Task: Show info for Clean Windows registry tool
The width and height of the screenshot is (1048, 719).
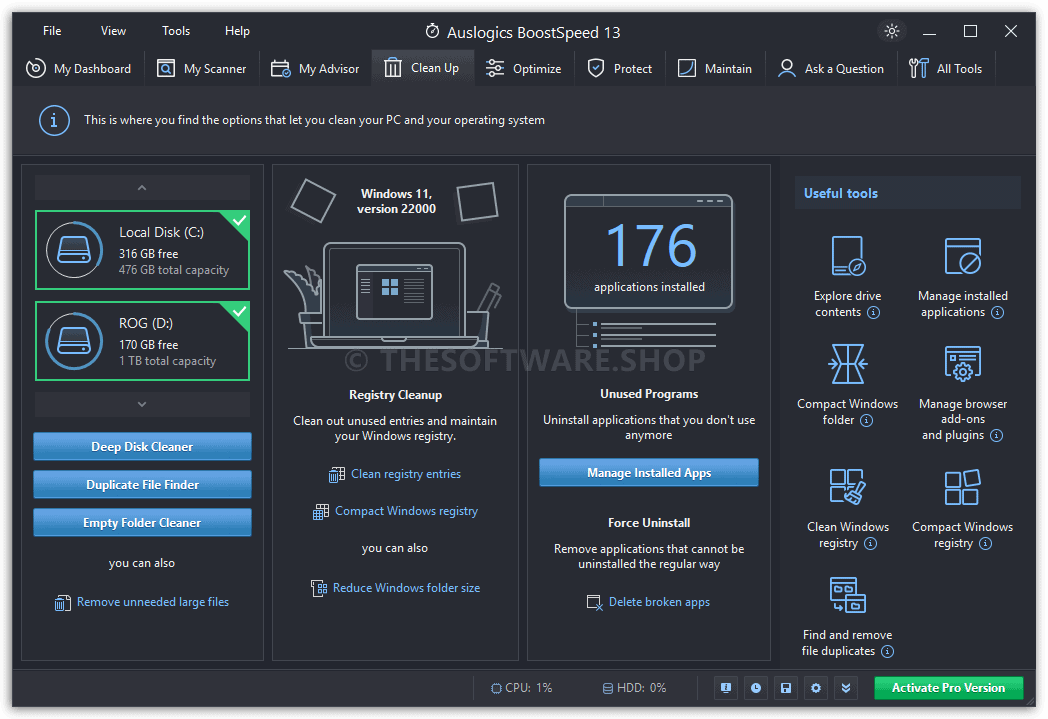Action: point(870,543)
